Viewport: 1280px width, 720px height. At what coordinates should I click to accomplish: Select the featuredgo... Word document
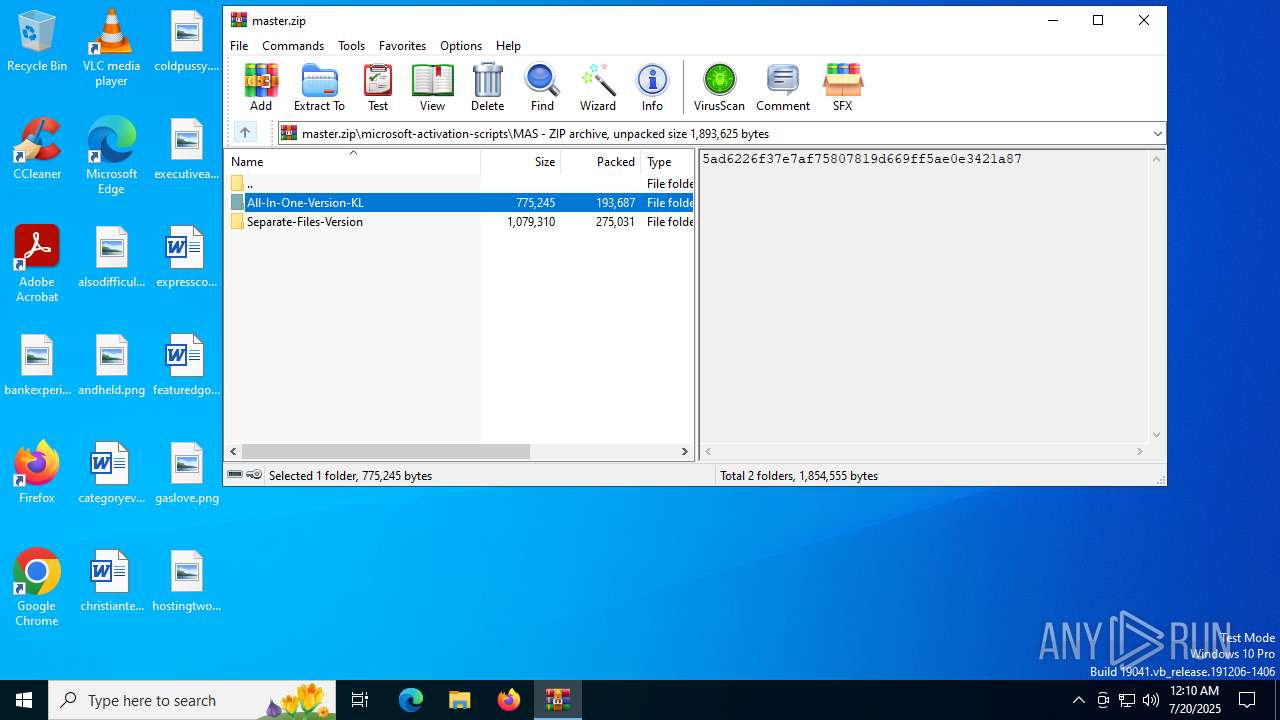186,365
